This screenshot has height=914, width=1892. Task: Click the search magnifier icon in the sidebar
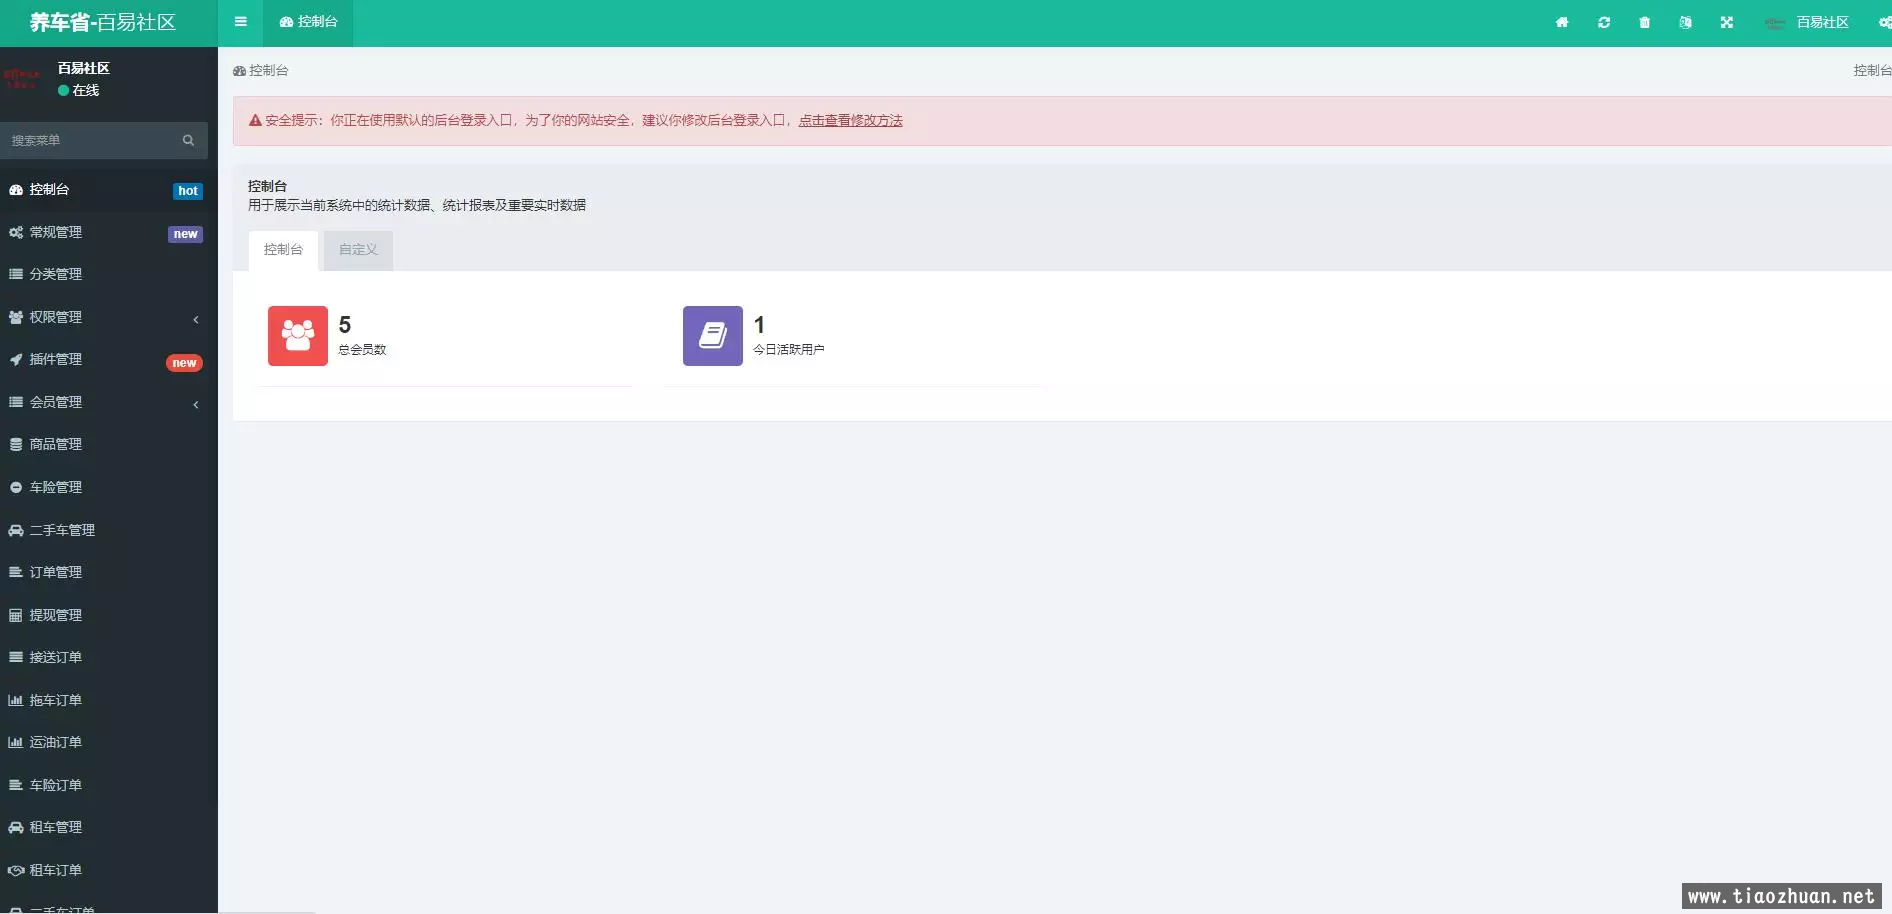[188, 141]
